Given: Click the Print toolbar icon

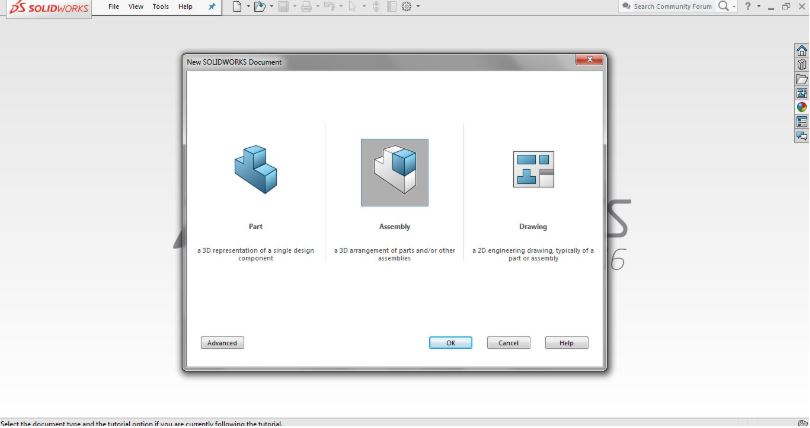Looking at the screenshot, I should (306, 7).
